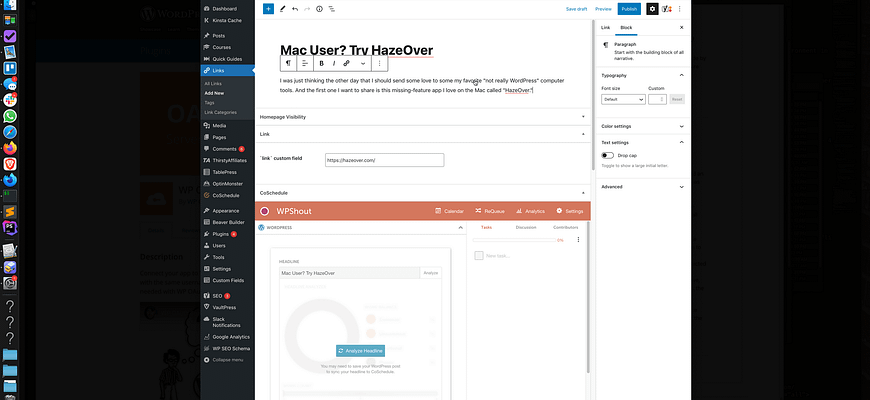870x400 pixels.
Task: Open Trello from the macOS dock
Action: [x=10, y=68]
